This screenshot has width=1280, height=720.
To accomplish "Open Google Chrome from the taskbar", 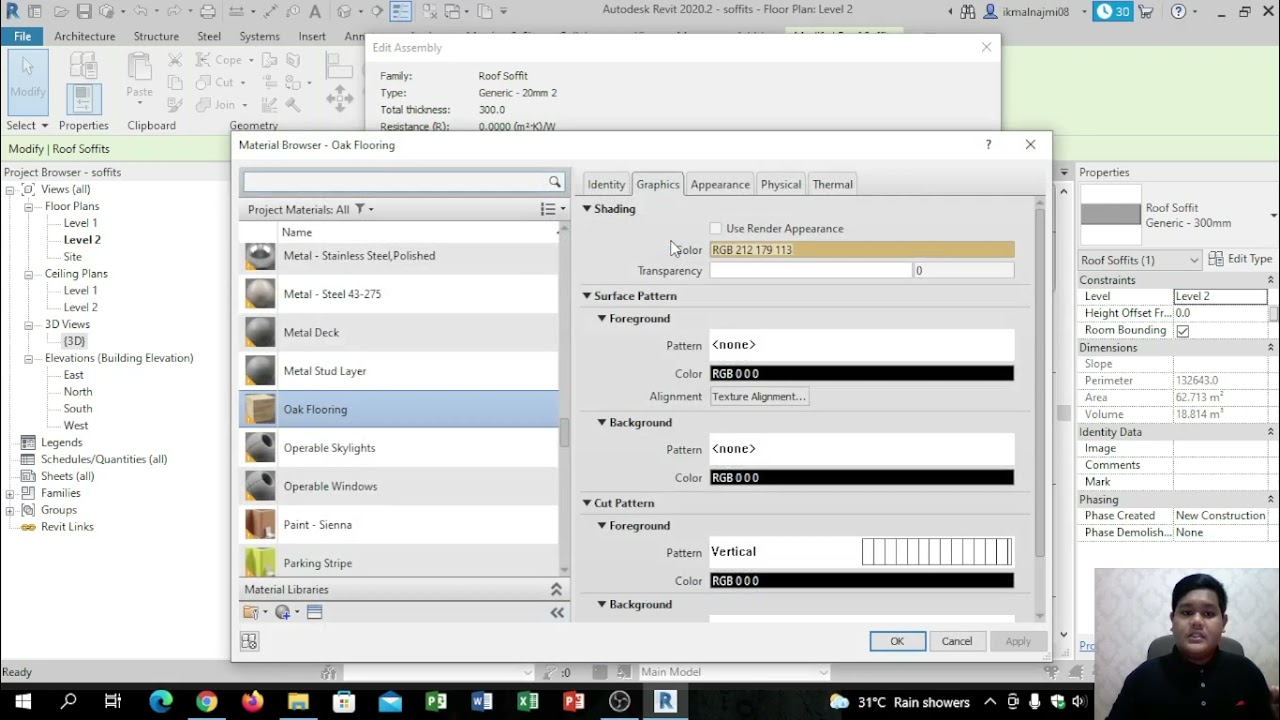I will [x=206, y=702].
